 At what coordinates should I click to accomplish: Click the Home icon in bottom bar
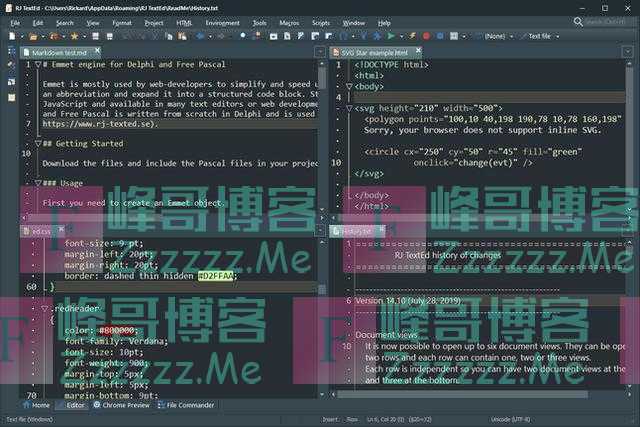(x=38, y=405)
